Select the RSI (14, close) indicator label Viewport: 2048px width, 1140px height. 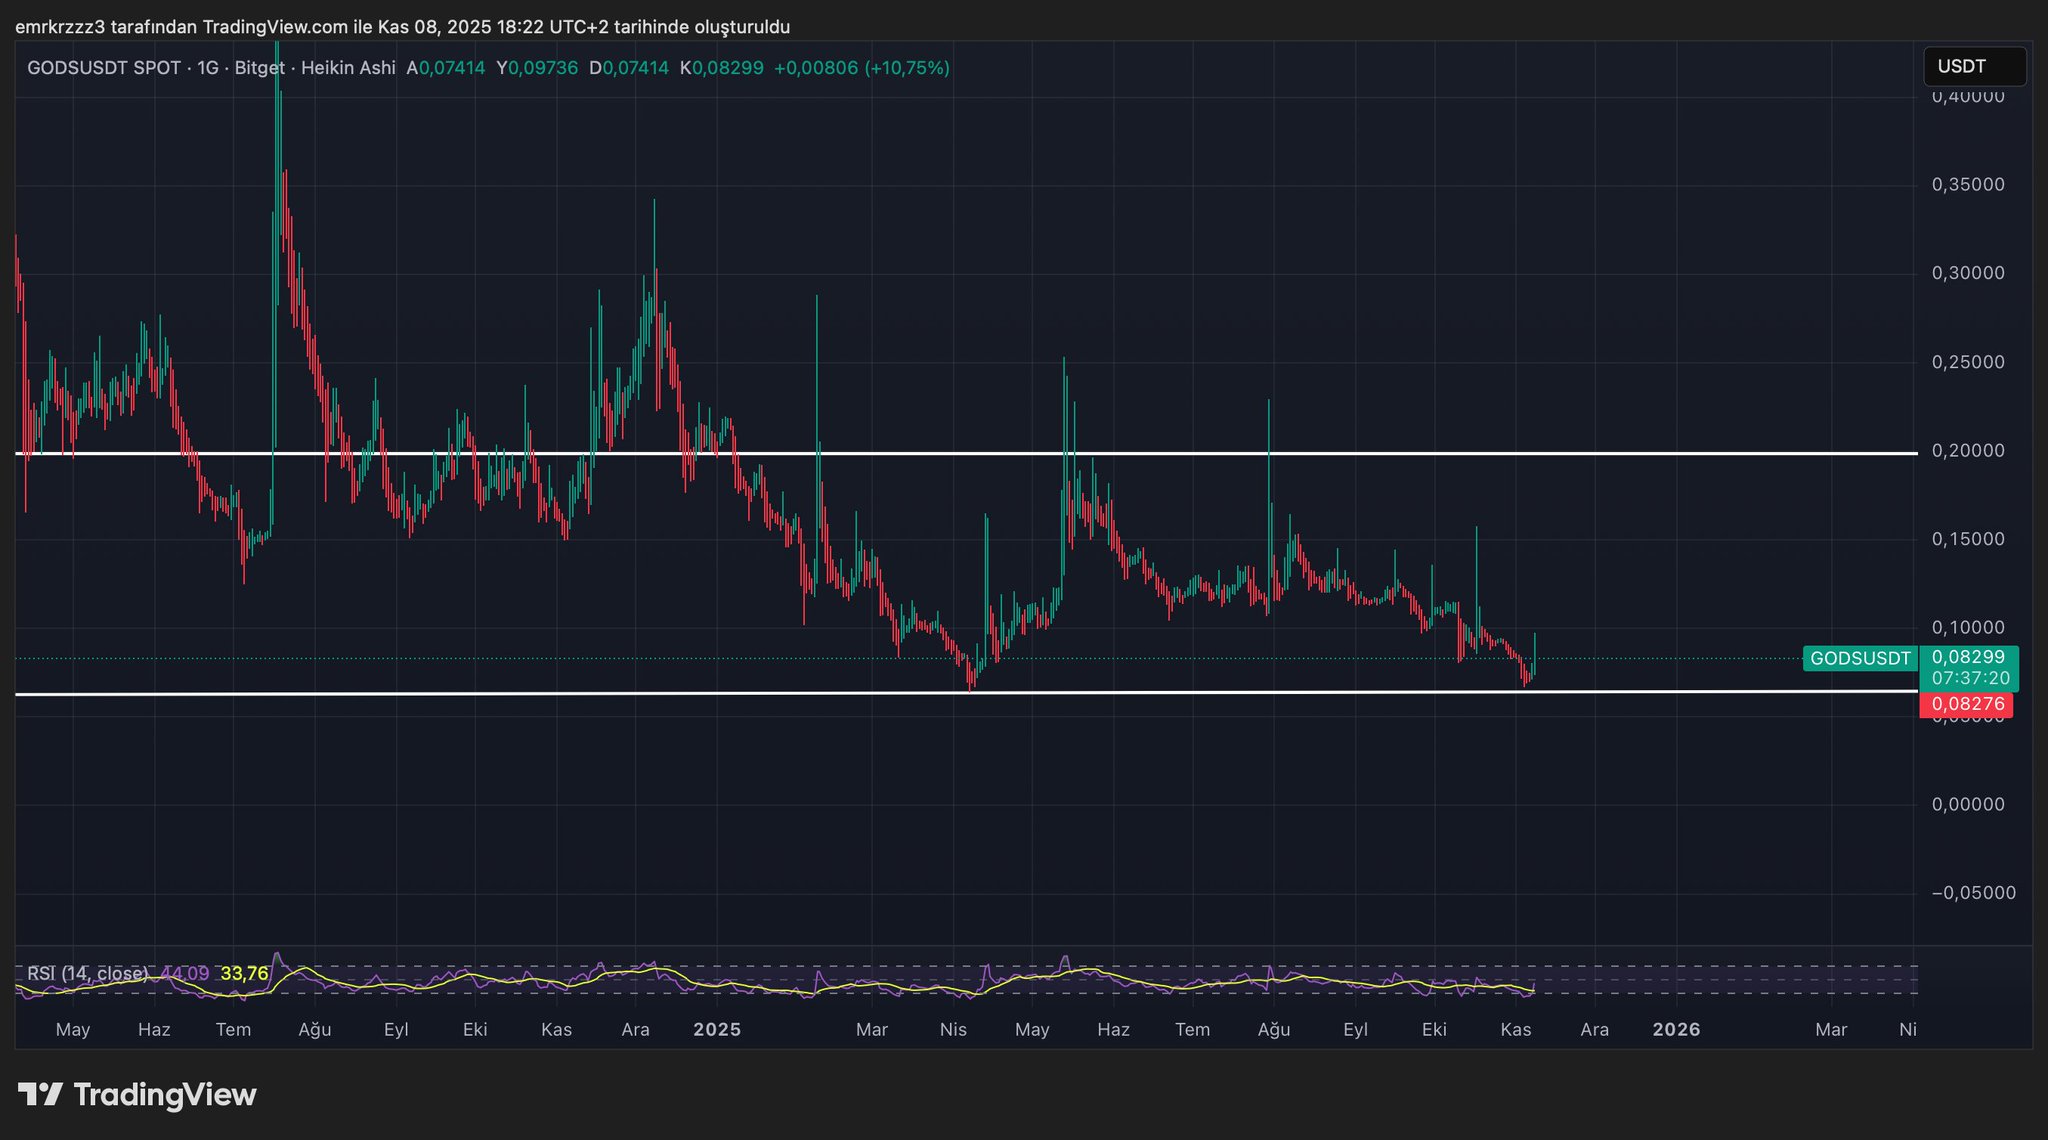coord(87,973)
